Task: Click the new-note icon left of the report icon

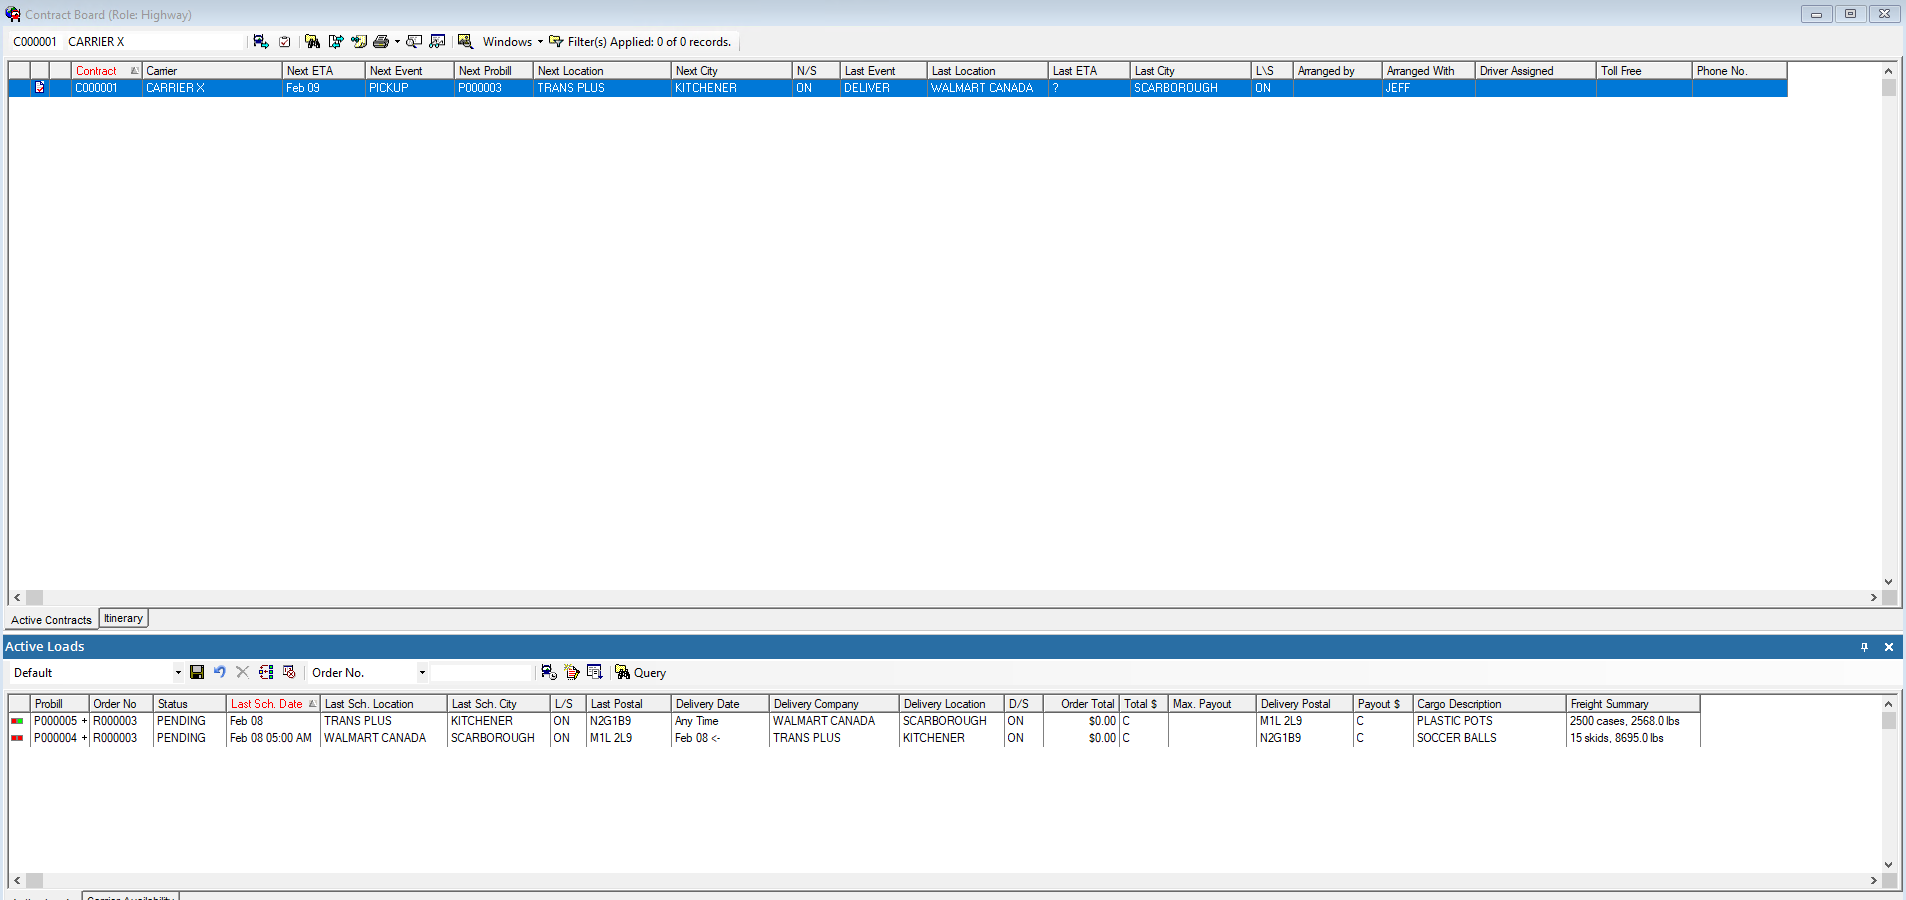Action: coord(572,672)
